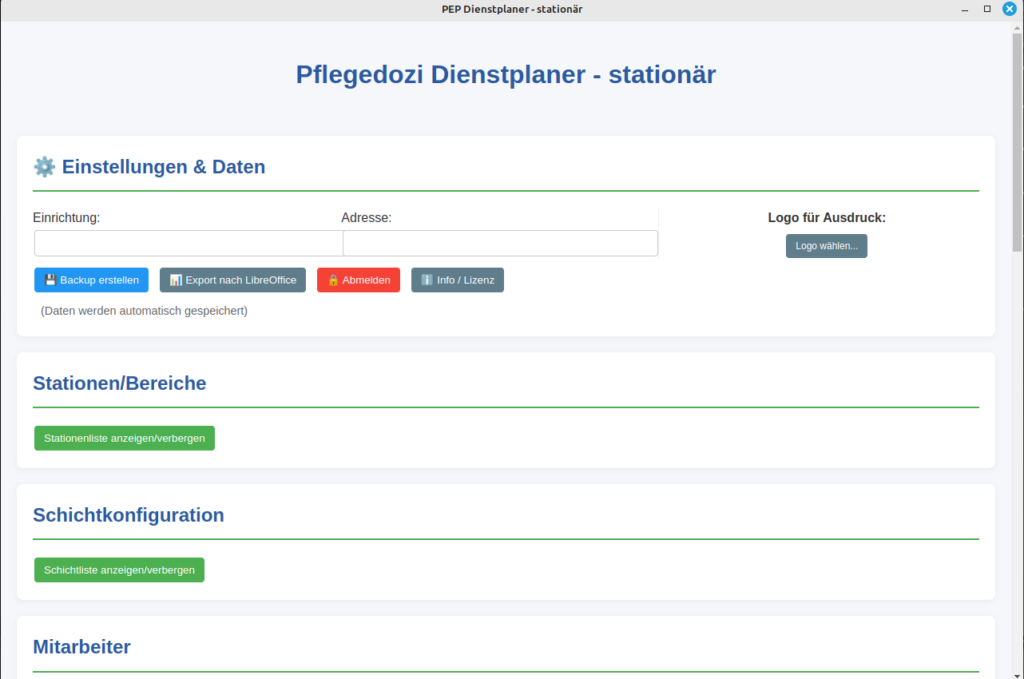Viewport: 1024px width, 679px height.
Task: Click the Stationen/Bereiche section heading
Action: [x=120, y=383]
